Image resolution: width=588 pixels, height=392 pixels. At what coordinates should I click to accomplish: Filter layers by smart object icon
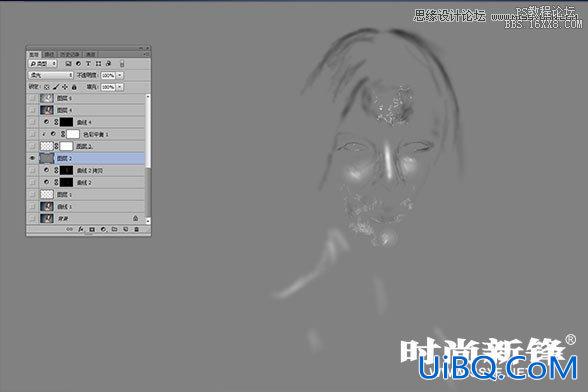coord(108,64)
